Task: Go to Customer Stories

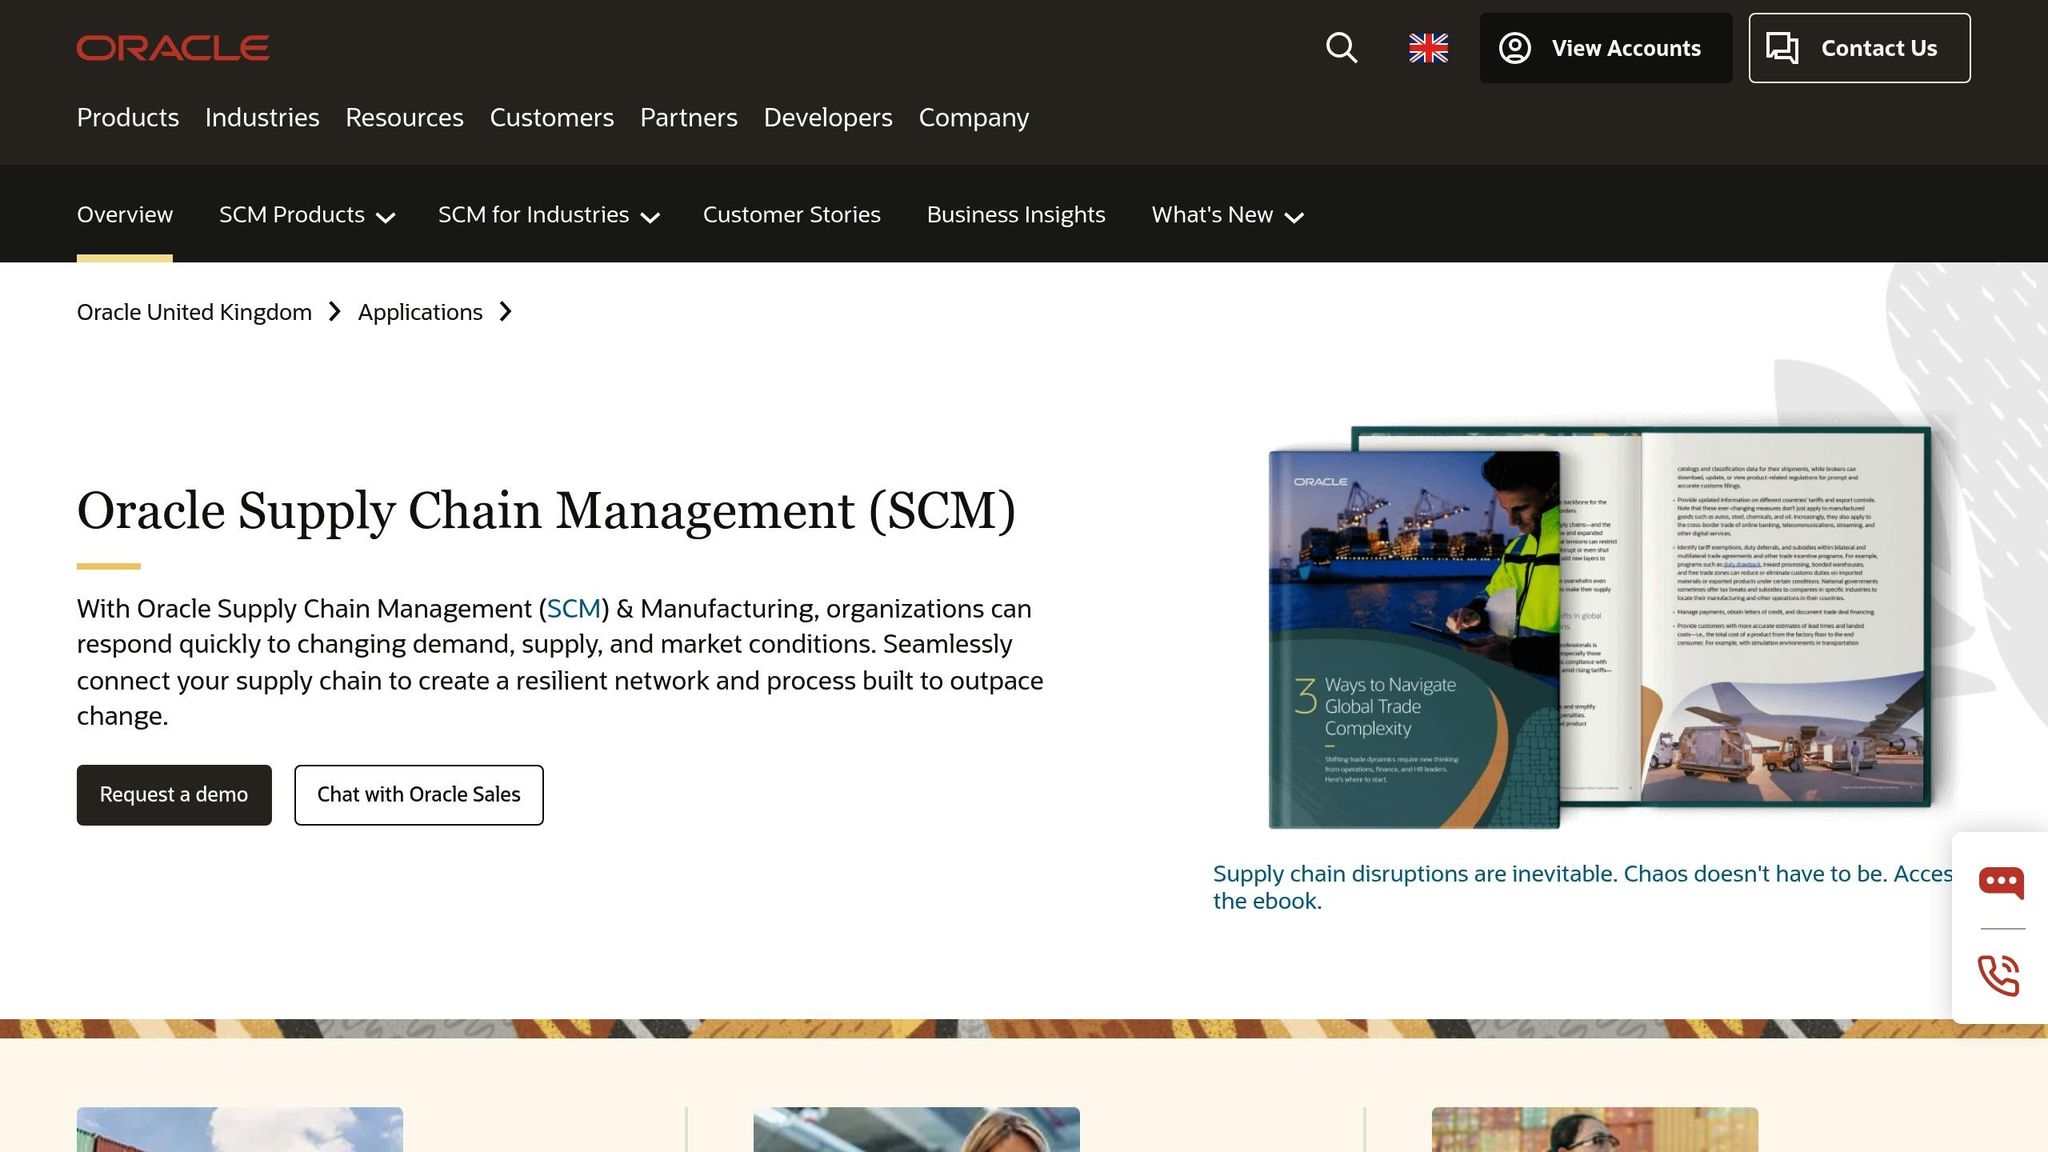Action: [x=792, y=214]
